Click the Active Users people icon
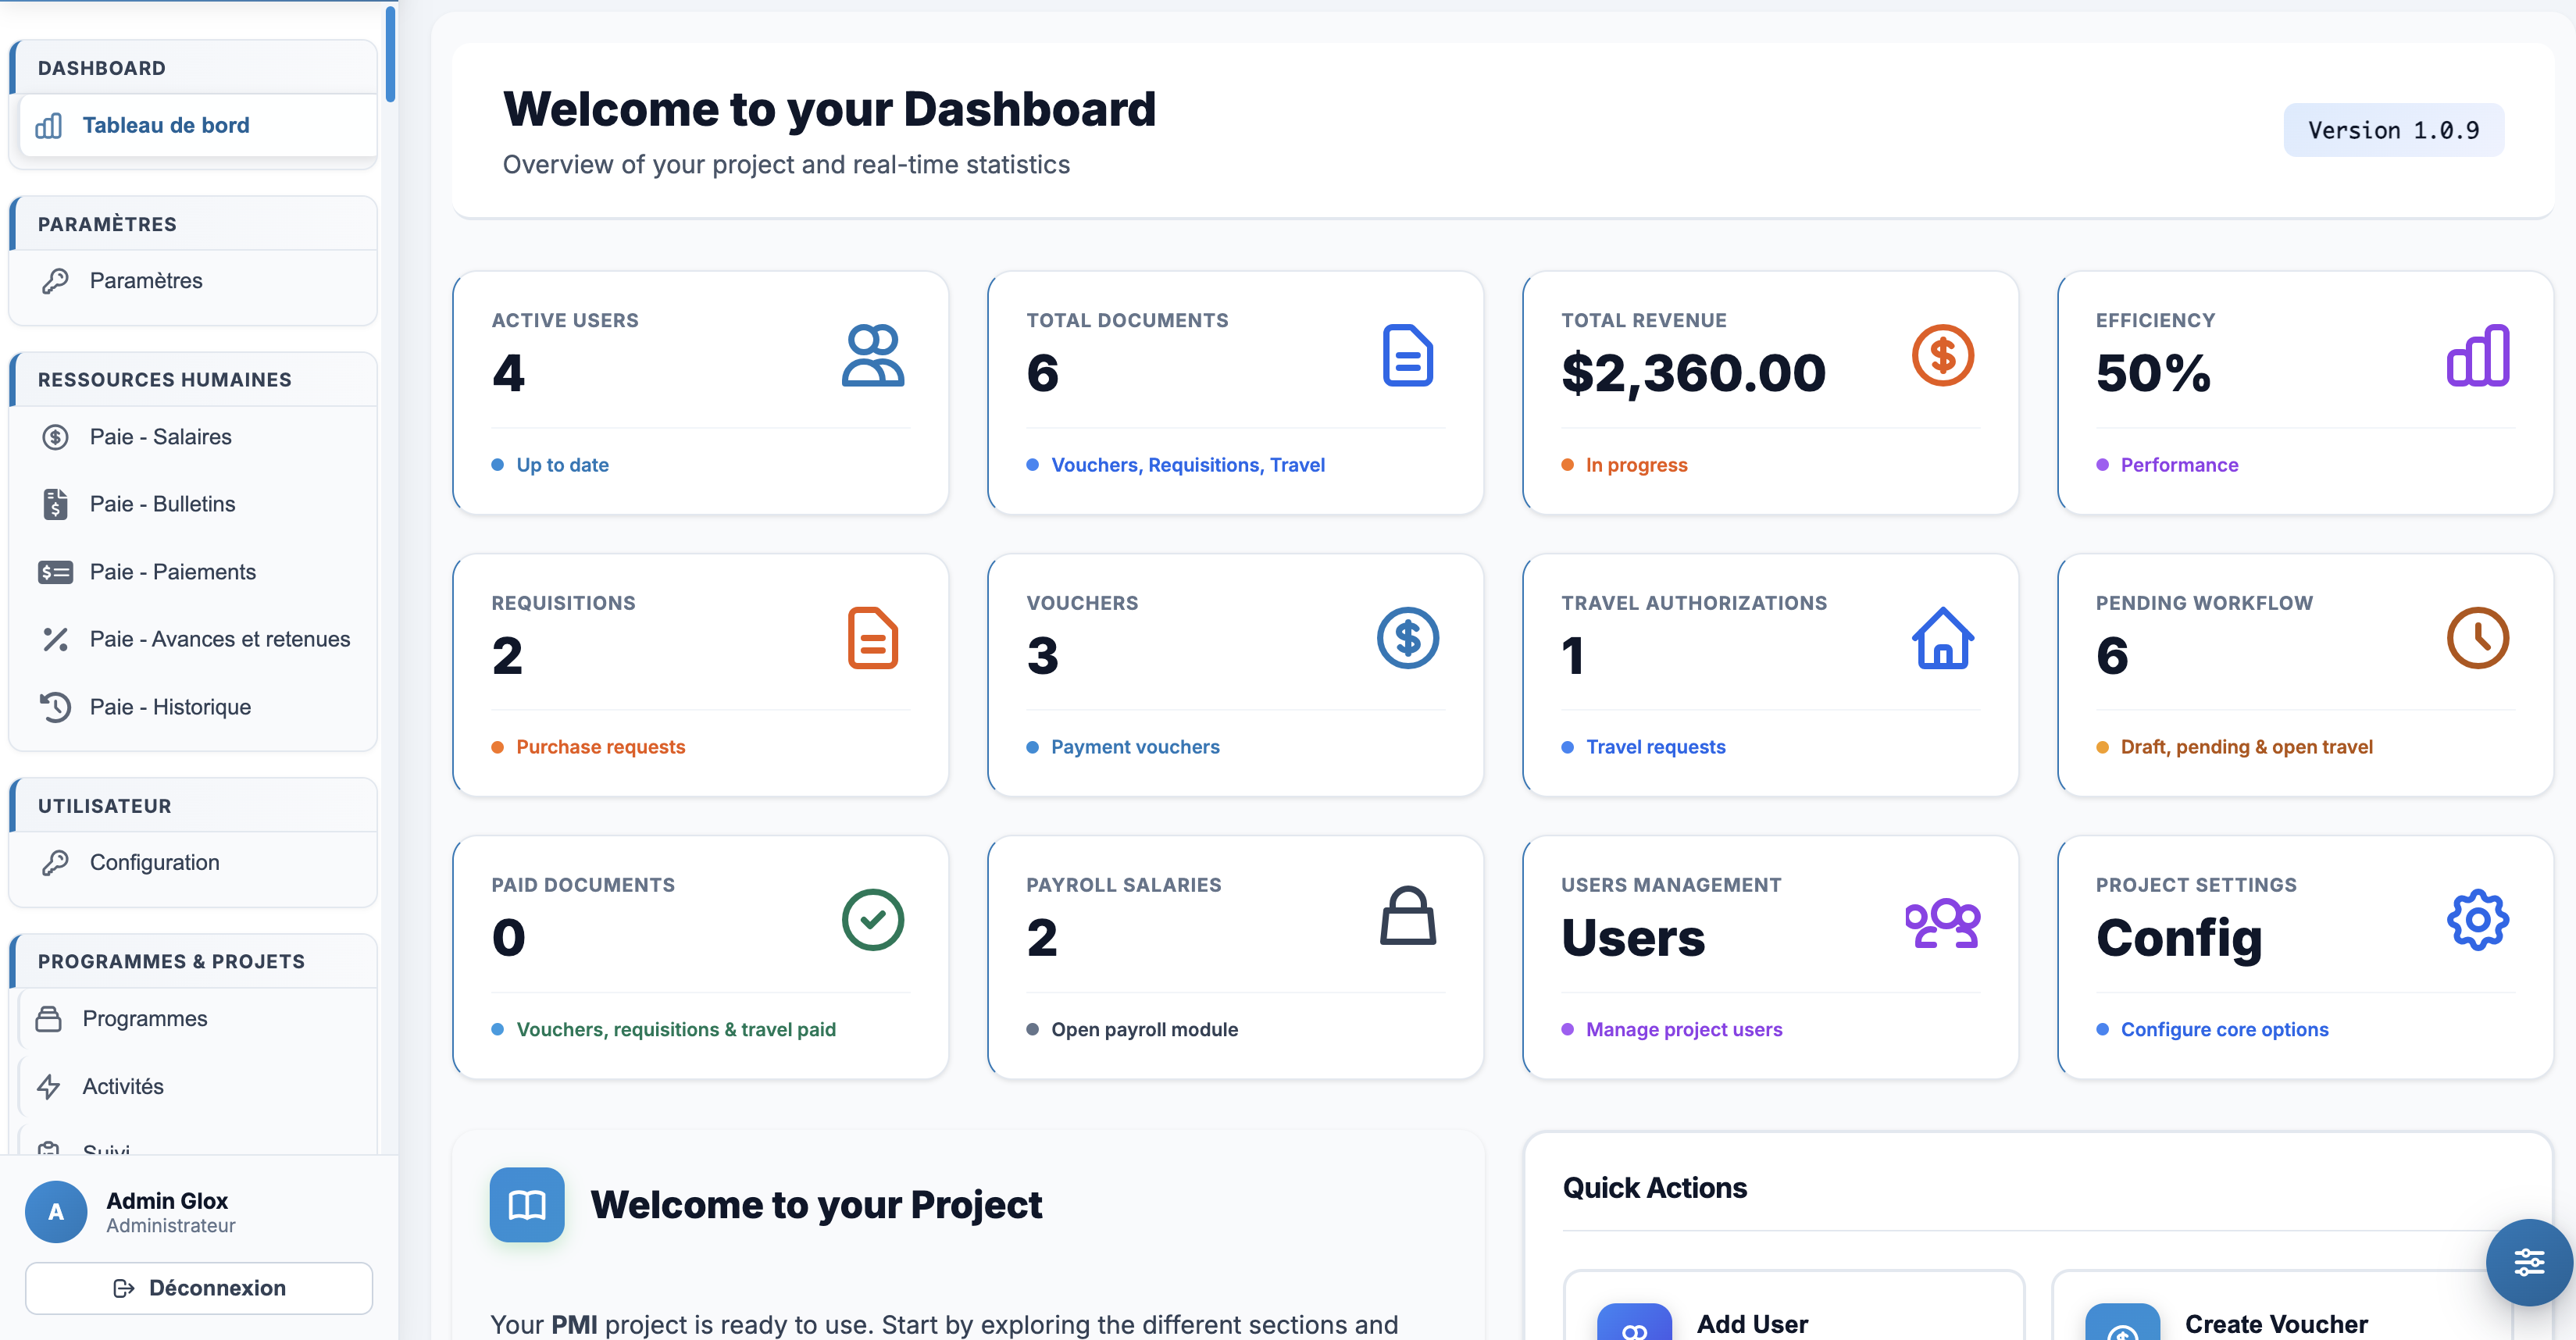The width and height of the screenshot is (2576, 1340). 873,355
